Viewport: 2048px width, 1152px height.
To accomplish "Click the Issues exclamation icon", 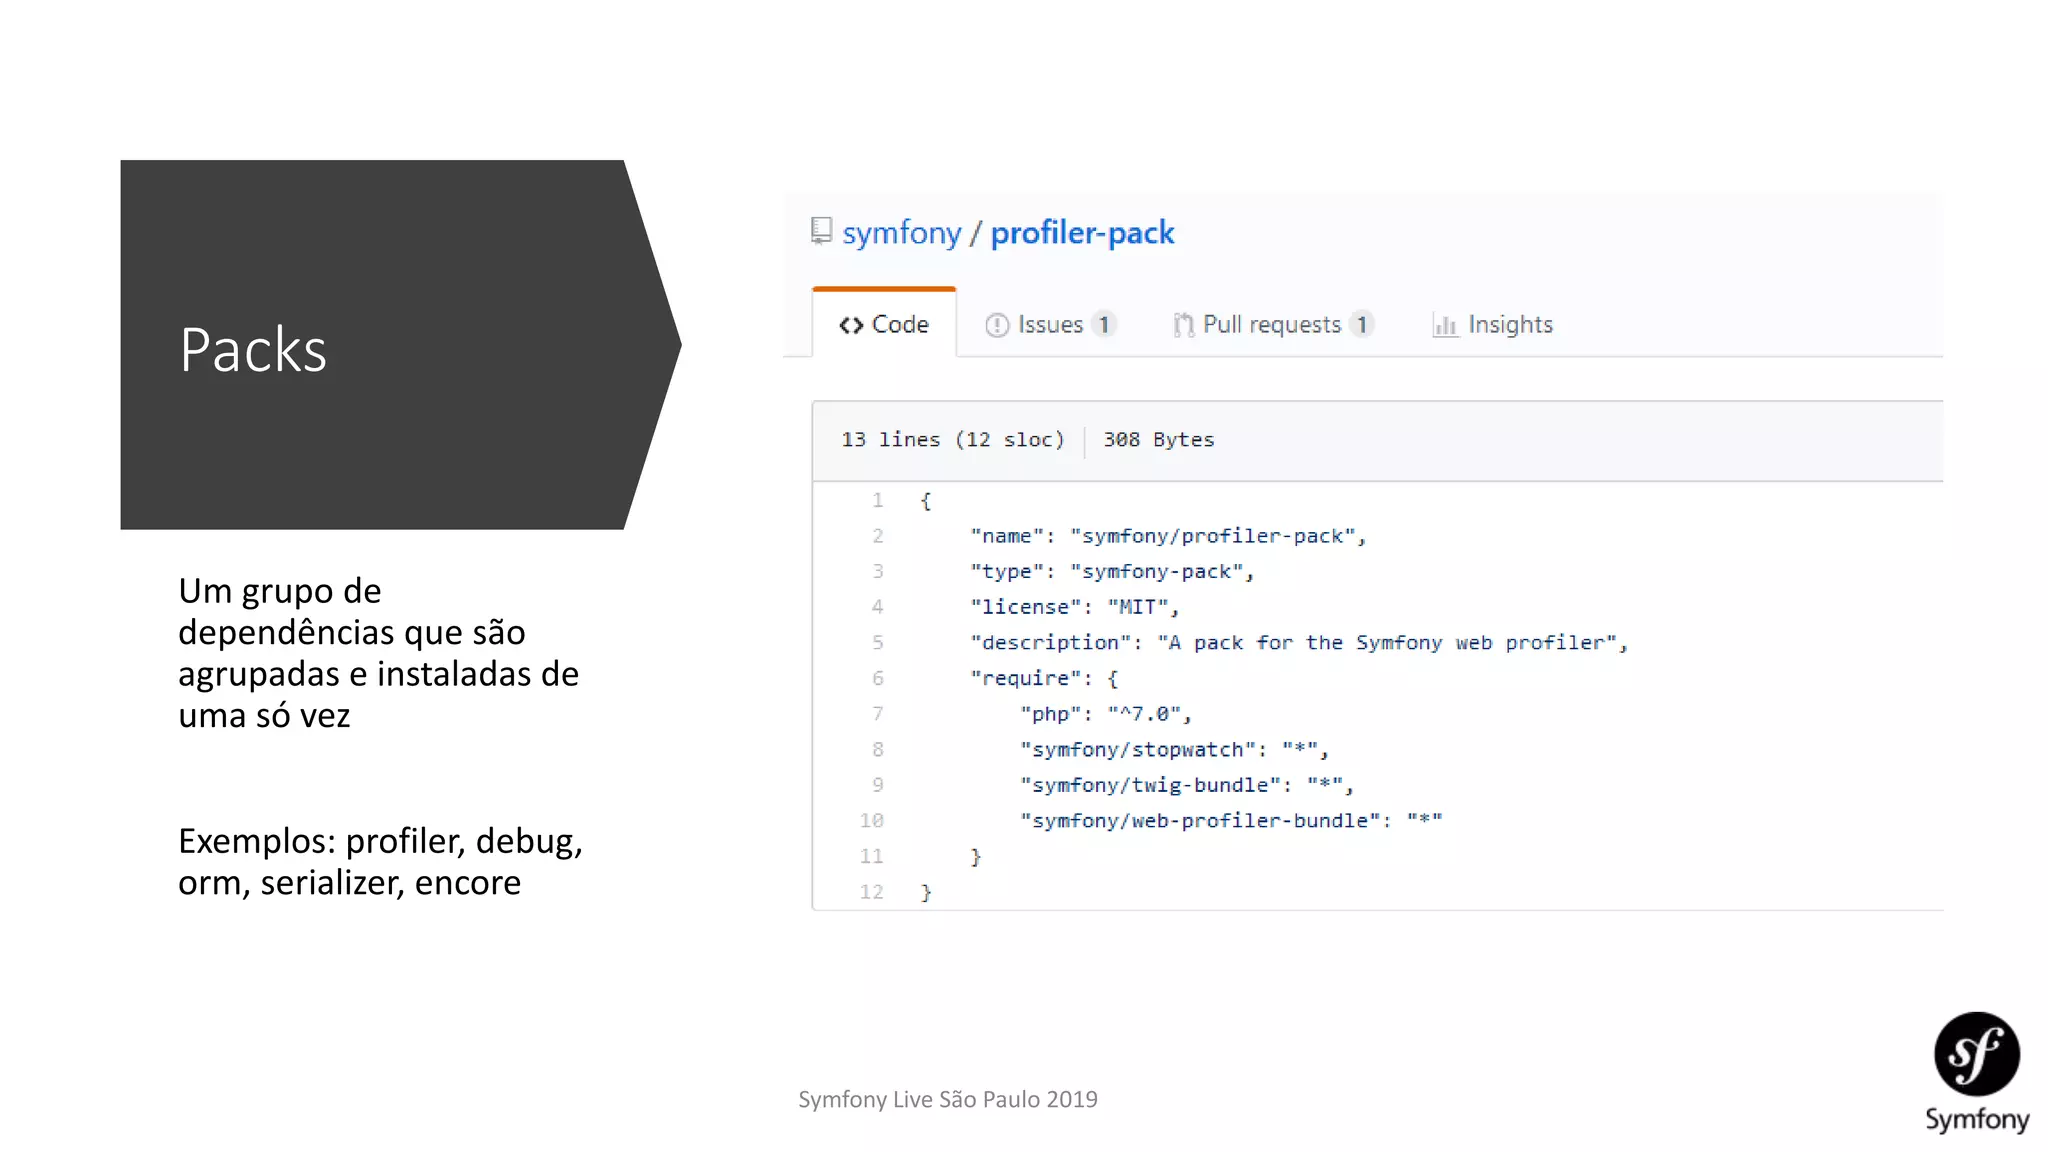I will [x=997, y=325].
